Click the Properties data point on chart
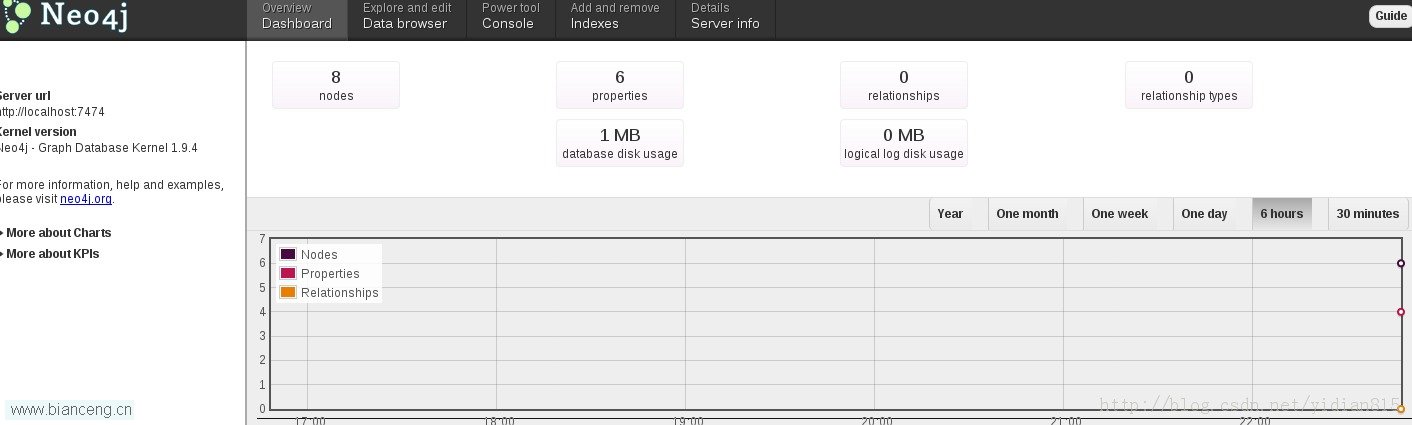 [1401, 312]
